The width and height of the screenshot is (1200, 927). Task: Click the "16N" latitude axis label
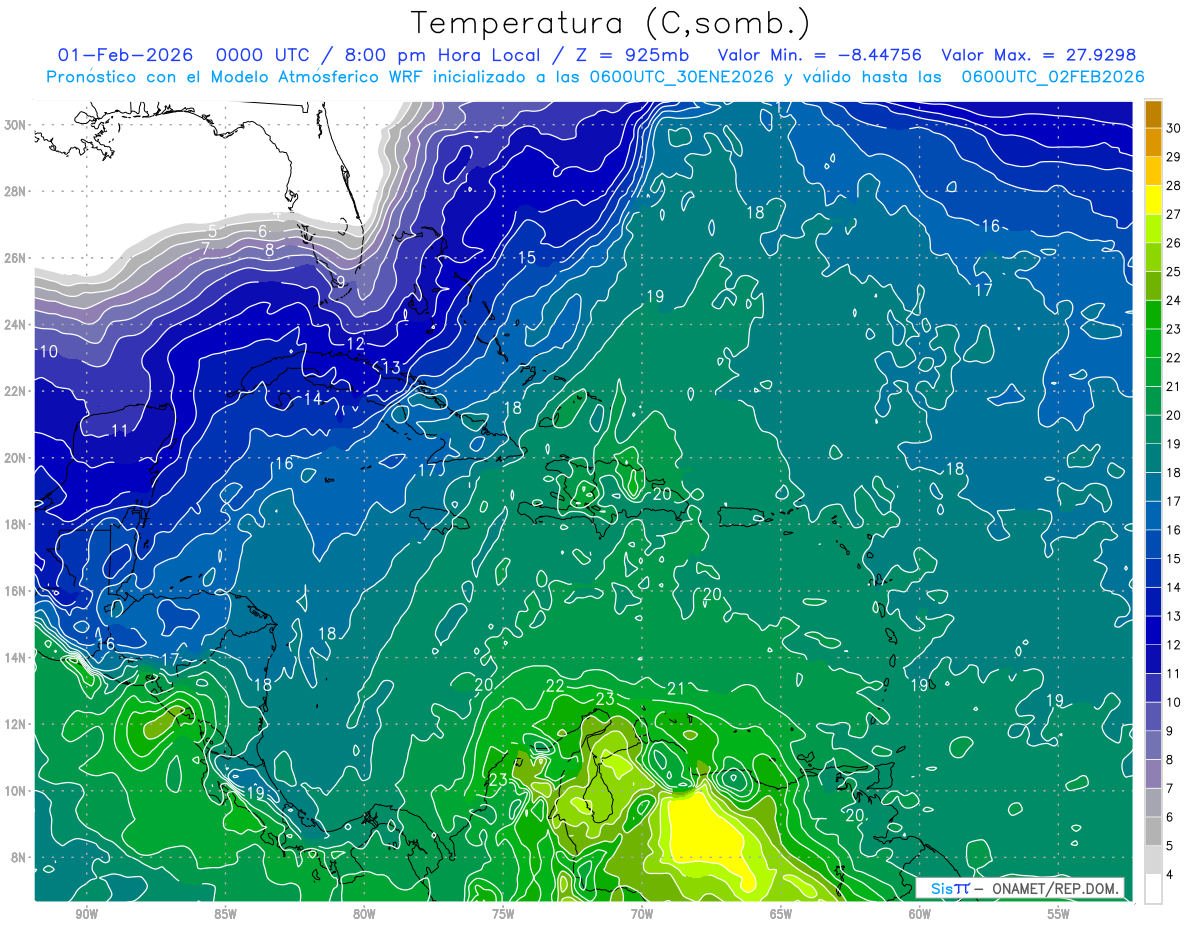(x=17, y=591)
